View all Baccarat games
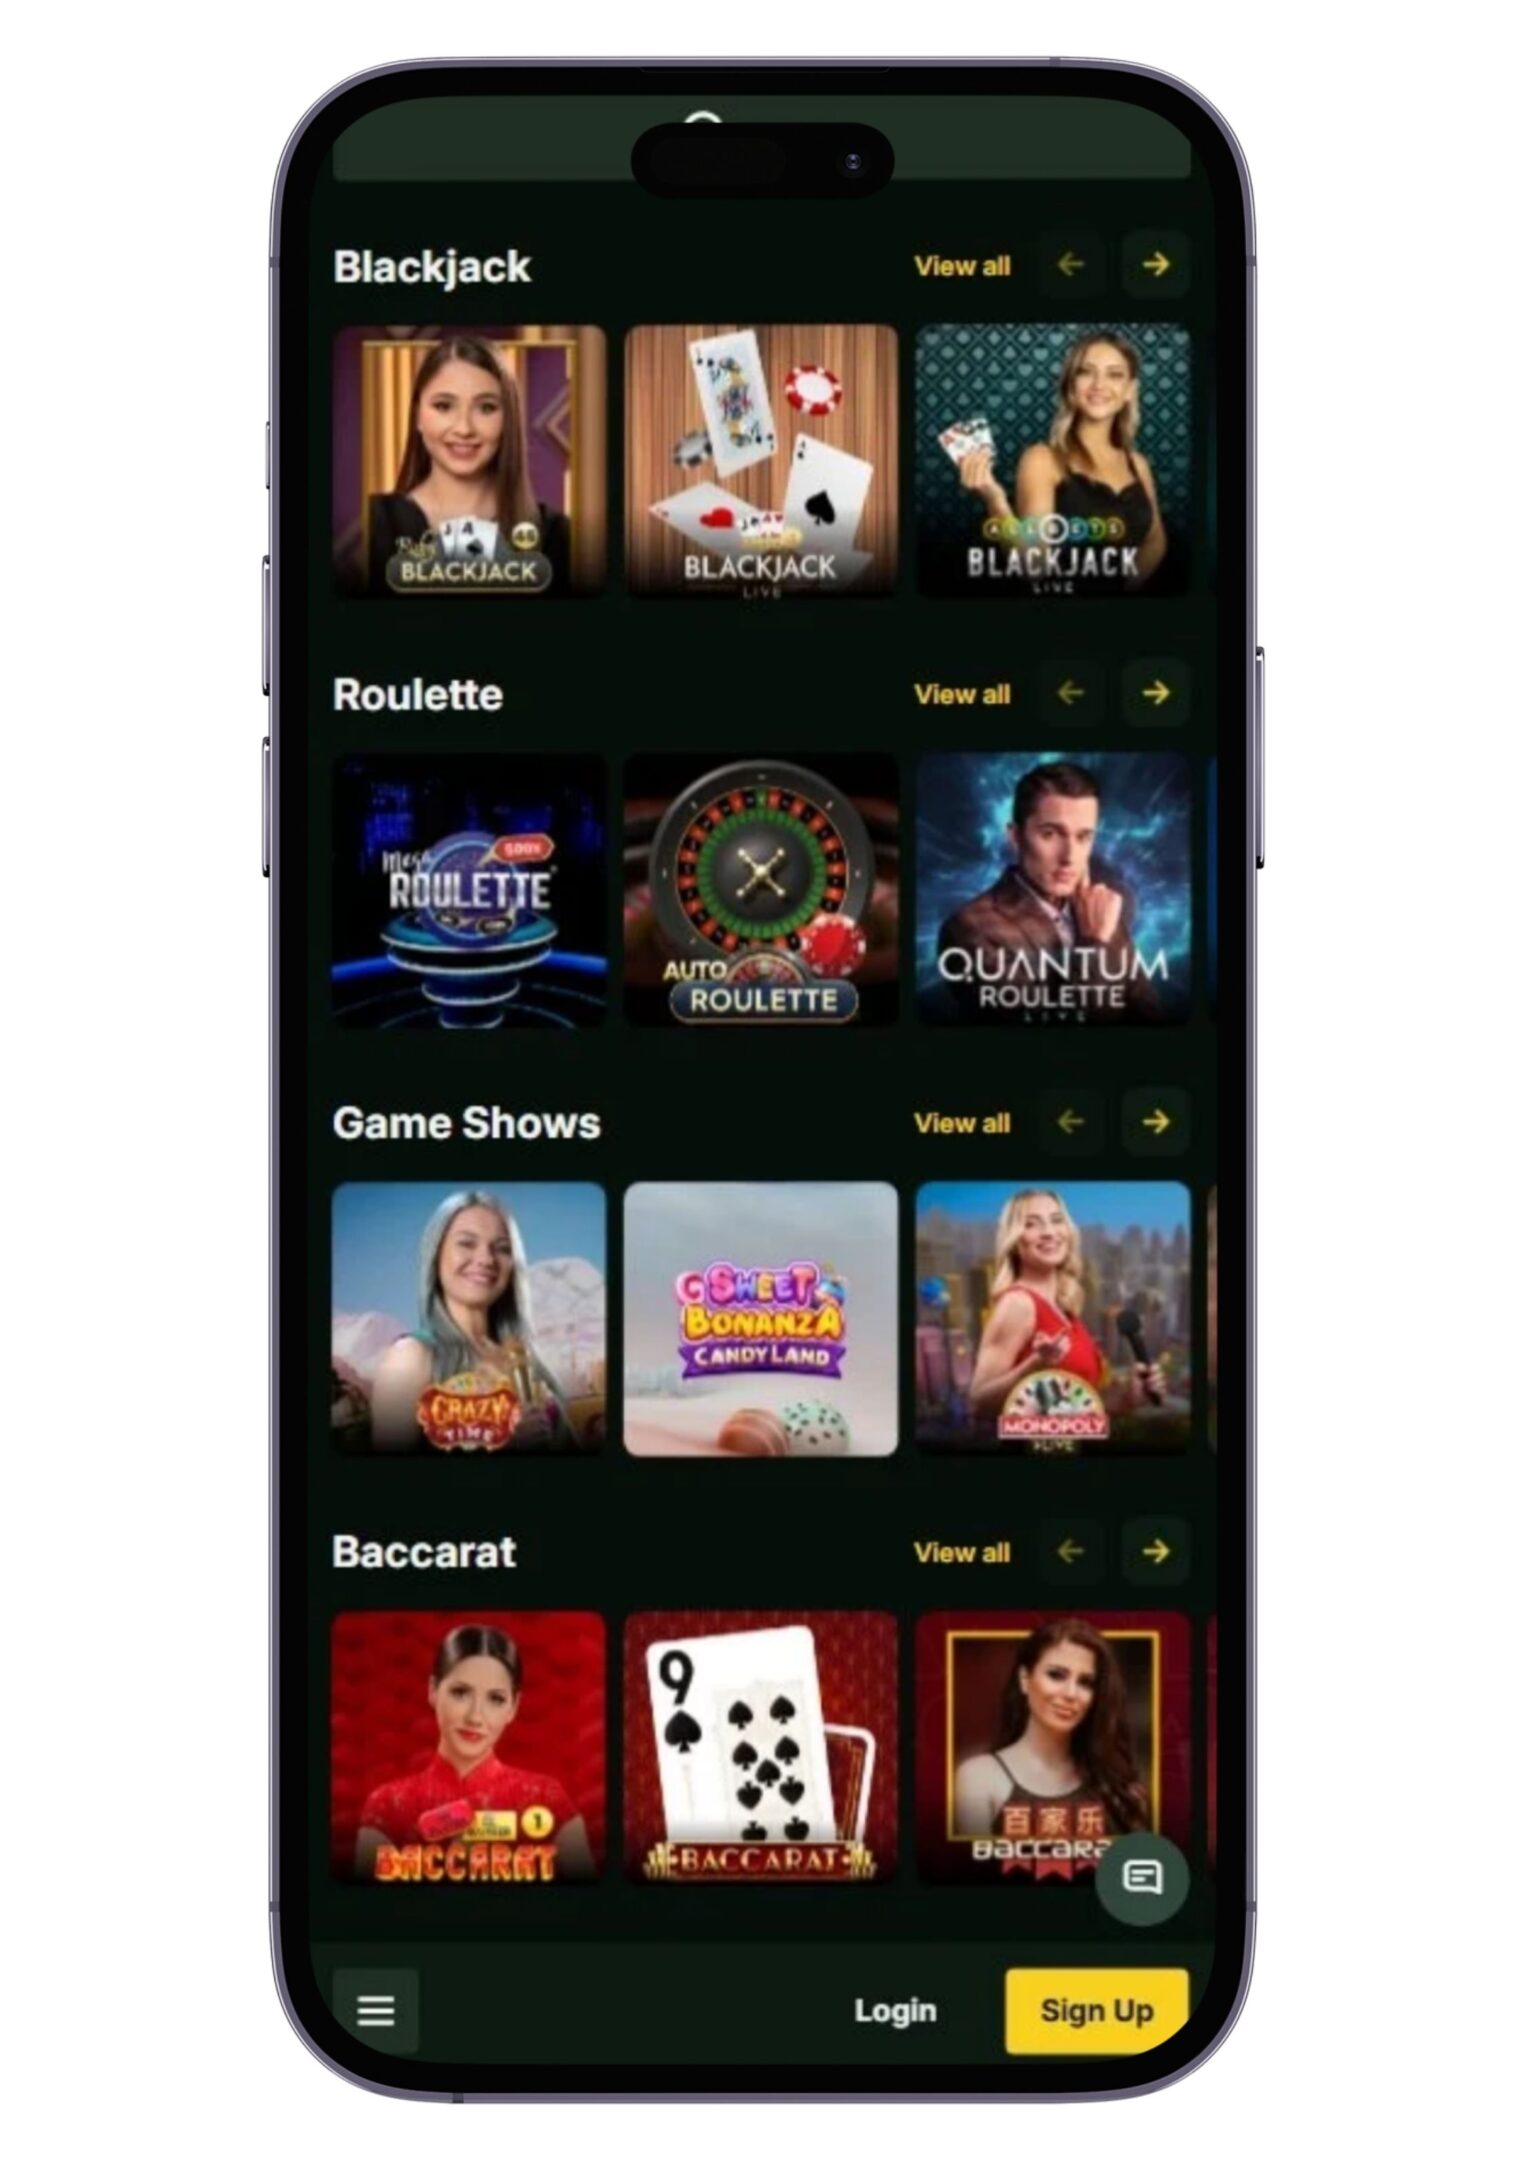Viewport: 1525px width, 2160px height. [x=962, y=1553]
